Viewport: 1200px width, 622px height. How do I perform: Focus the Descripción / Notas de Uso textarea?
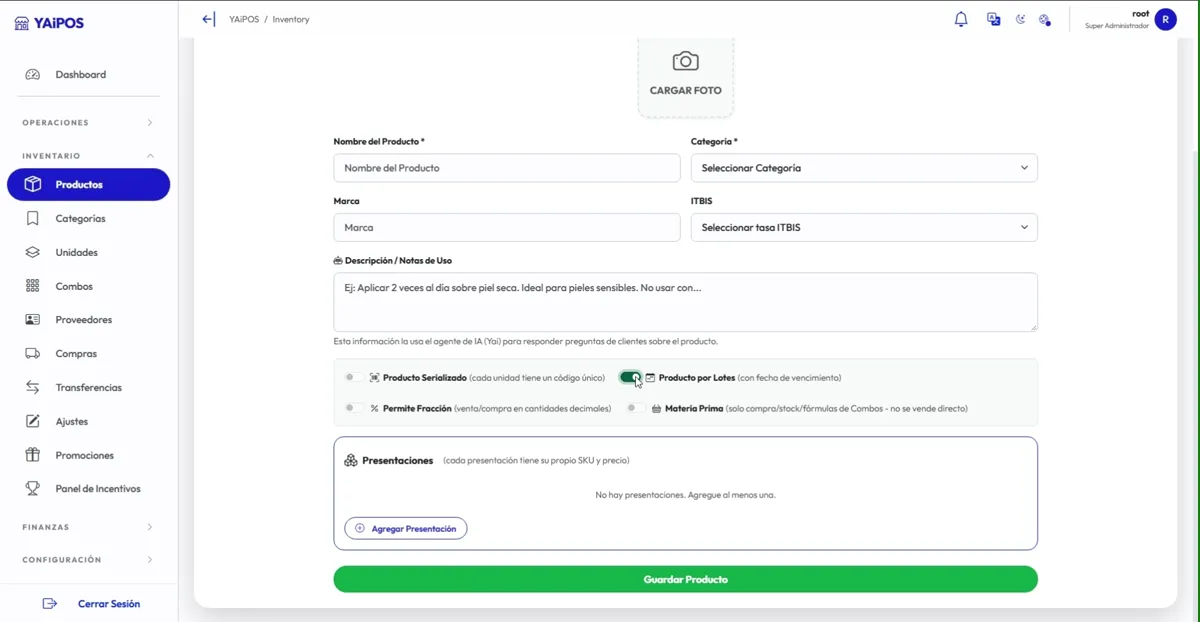point(685,302)
